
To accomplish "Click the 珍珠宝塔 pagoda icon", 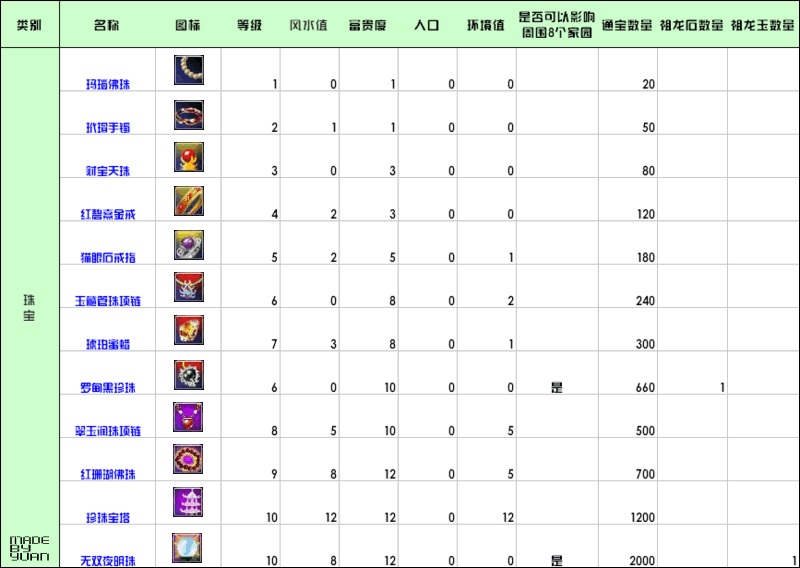I will (x=188, y=502).
